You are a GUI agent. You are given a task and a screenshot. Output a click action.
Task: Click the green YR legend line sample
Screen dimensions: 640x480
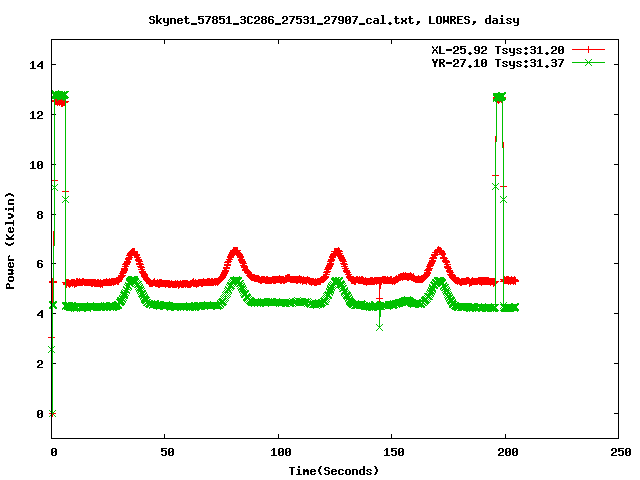tap(589, 62)
